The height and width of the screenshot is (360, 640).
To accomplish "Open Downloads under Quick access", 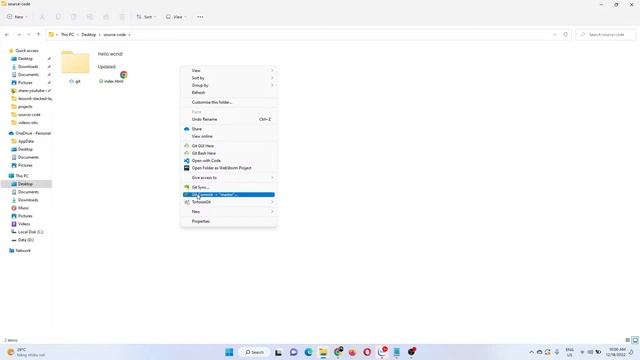I will tap(28, 67).
